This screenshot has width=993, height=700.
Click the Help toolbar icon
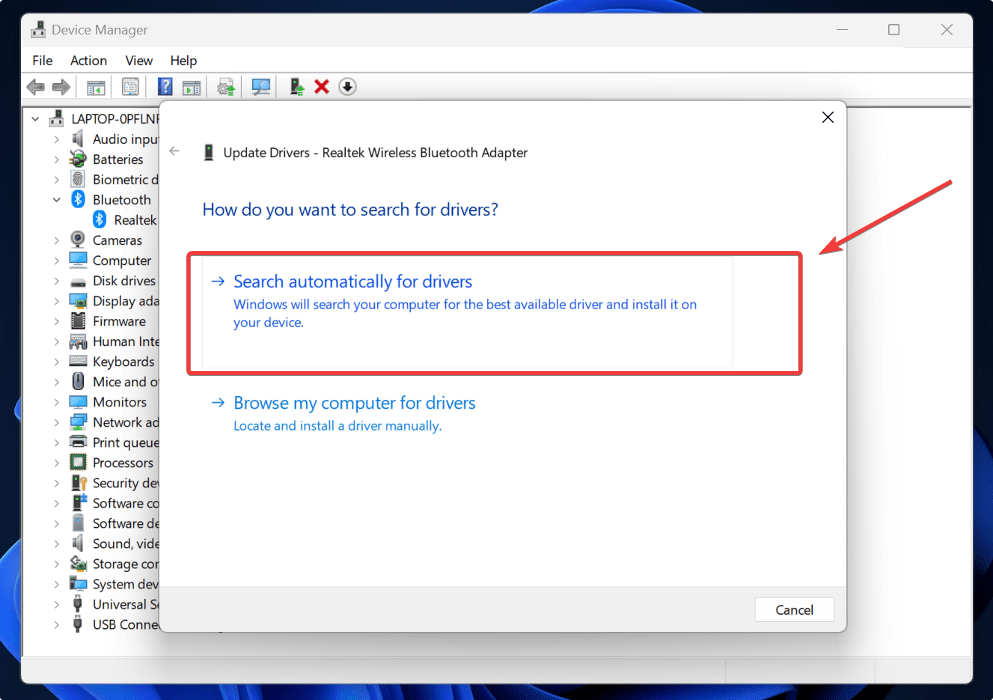pos(165,86)
